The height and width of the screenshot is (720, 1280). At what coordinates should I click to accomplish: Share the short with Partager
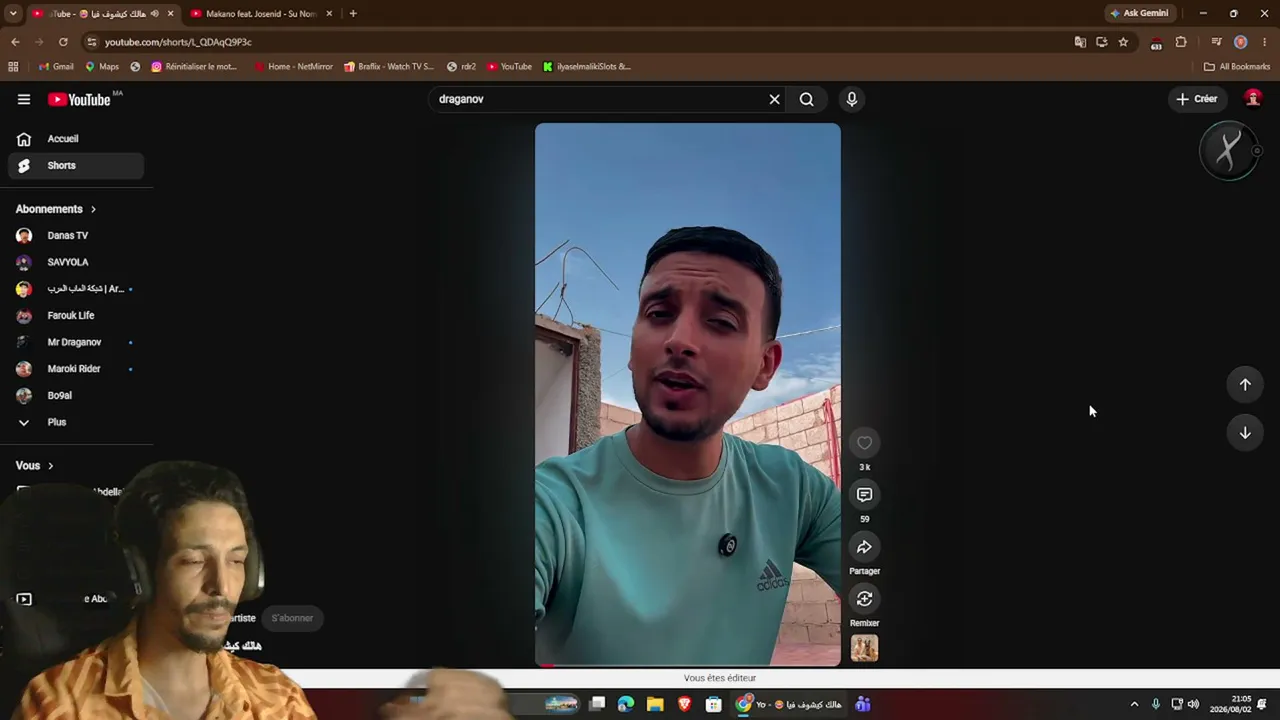click(x=864, y=547)
